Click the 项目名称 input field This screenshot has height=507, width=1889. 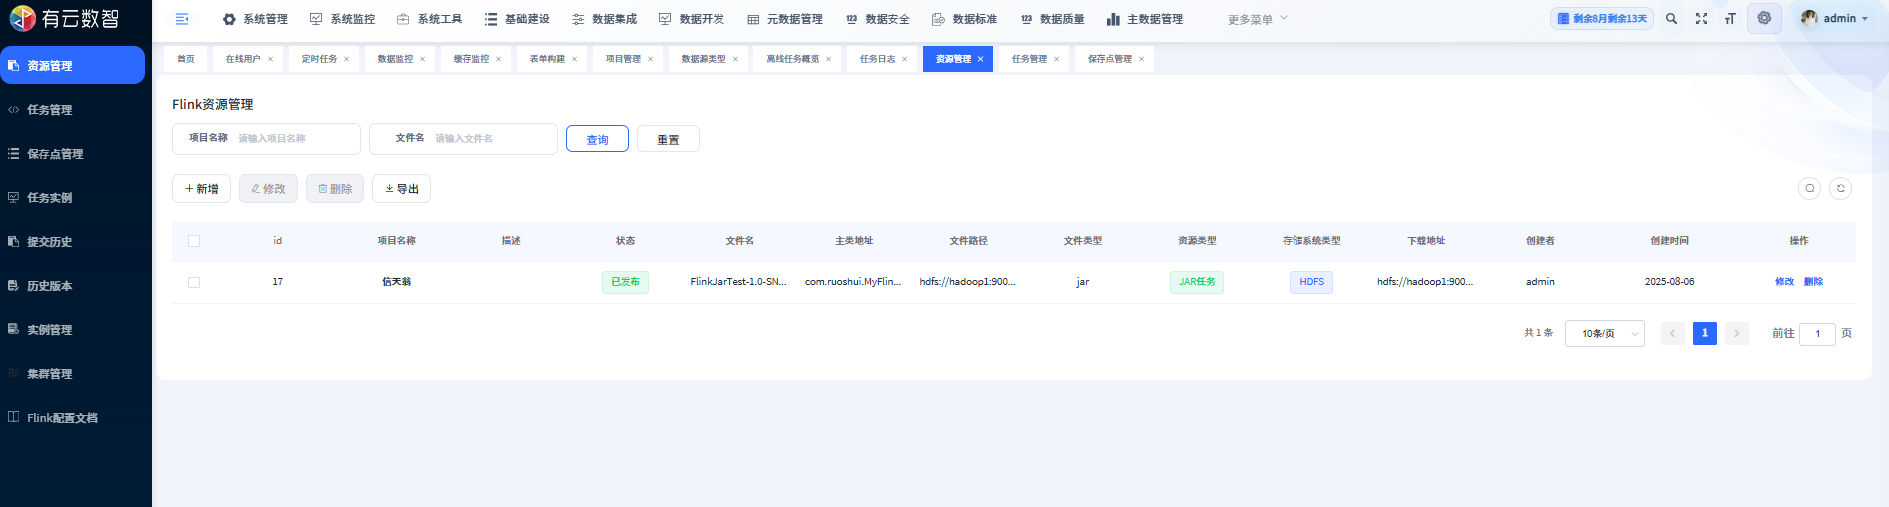pyautogui.click(x=294, y=139)
